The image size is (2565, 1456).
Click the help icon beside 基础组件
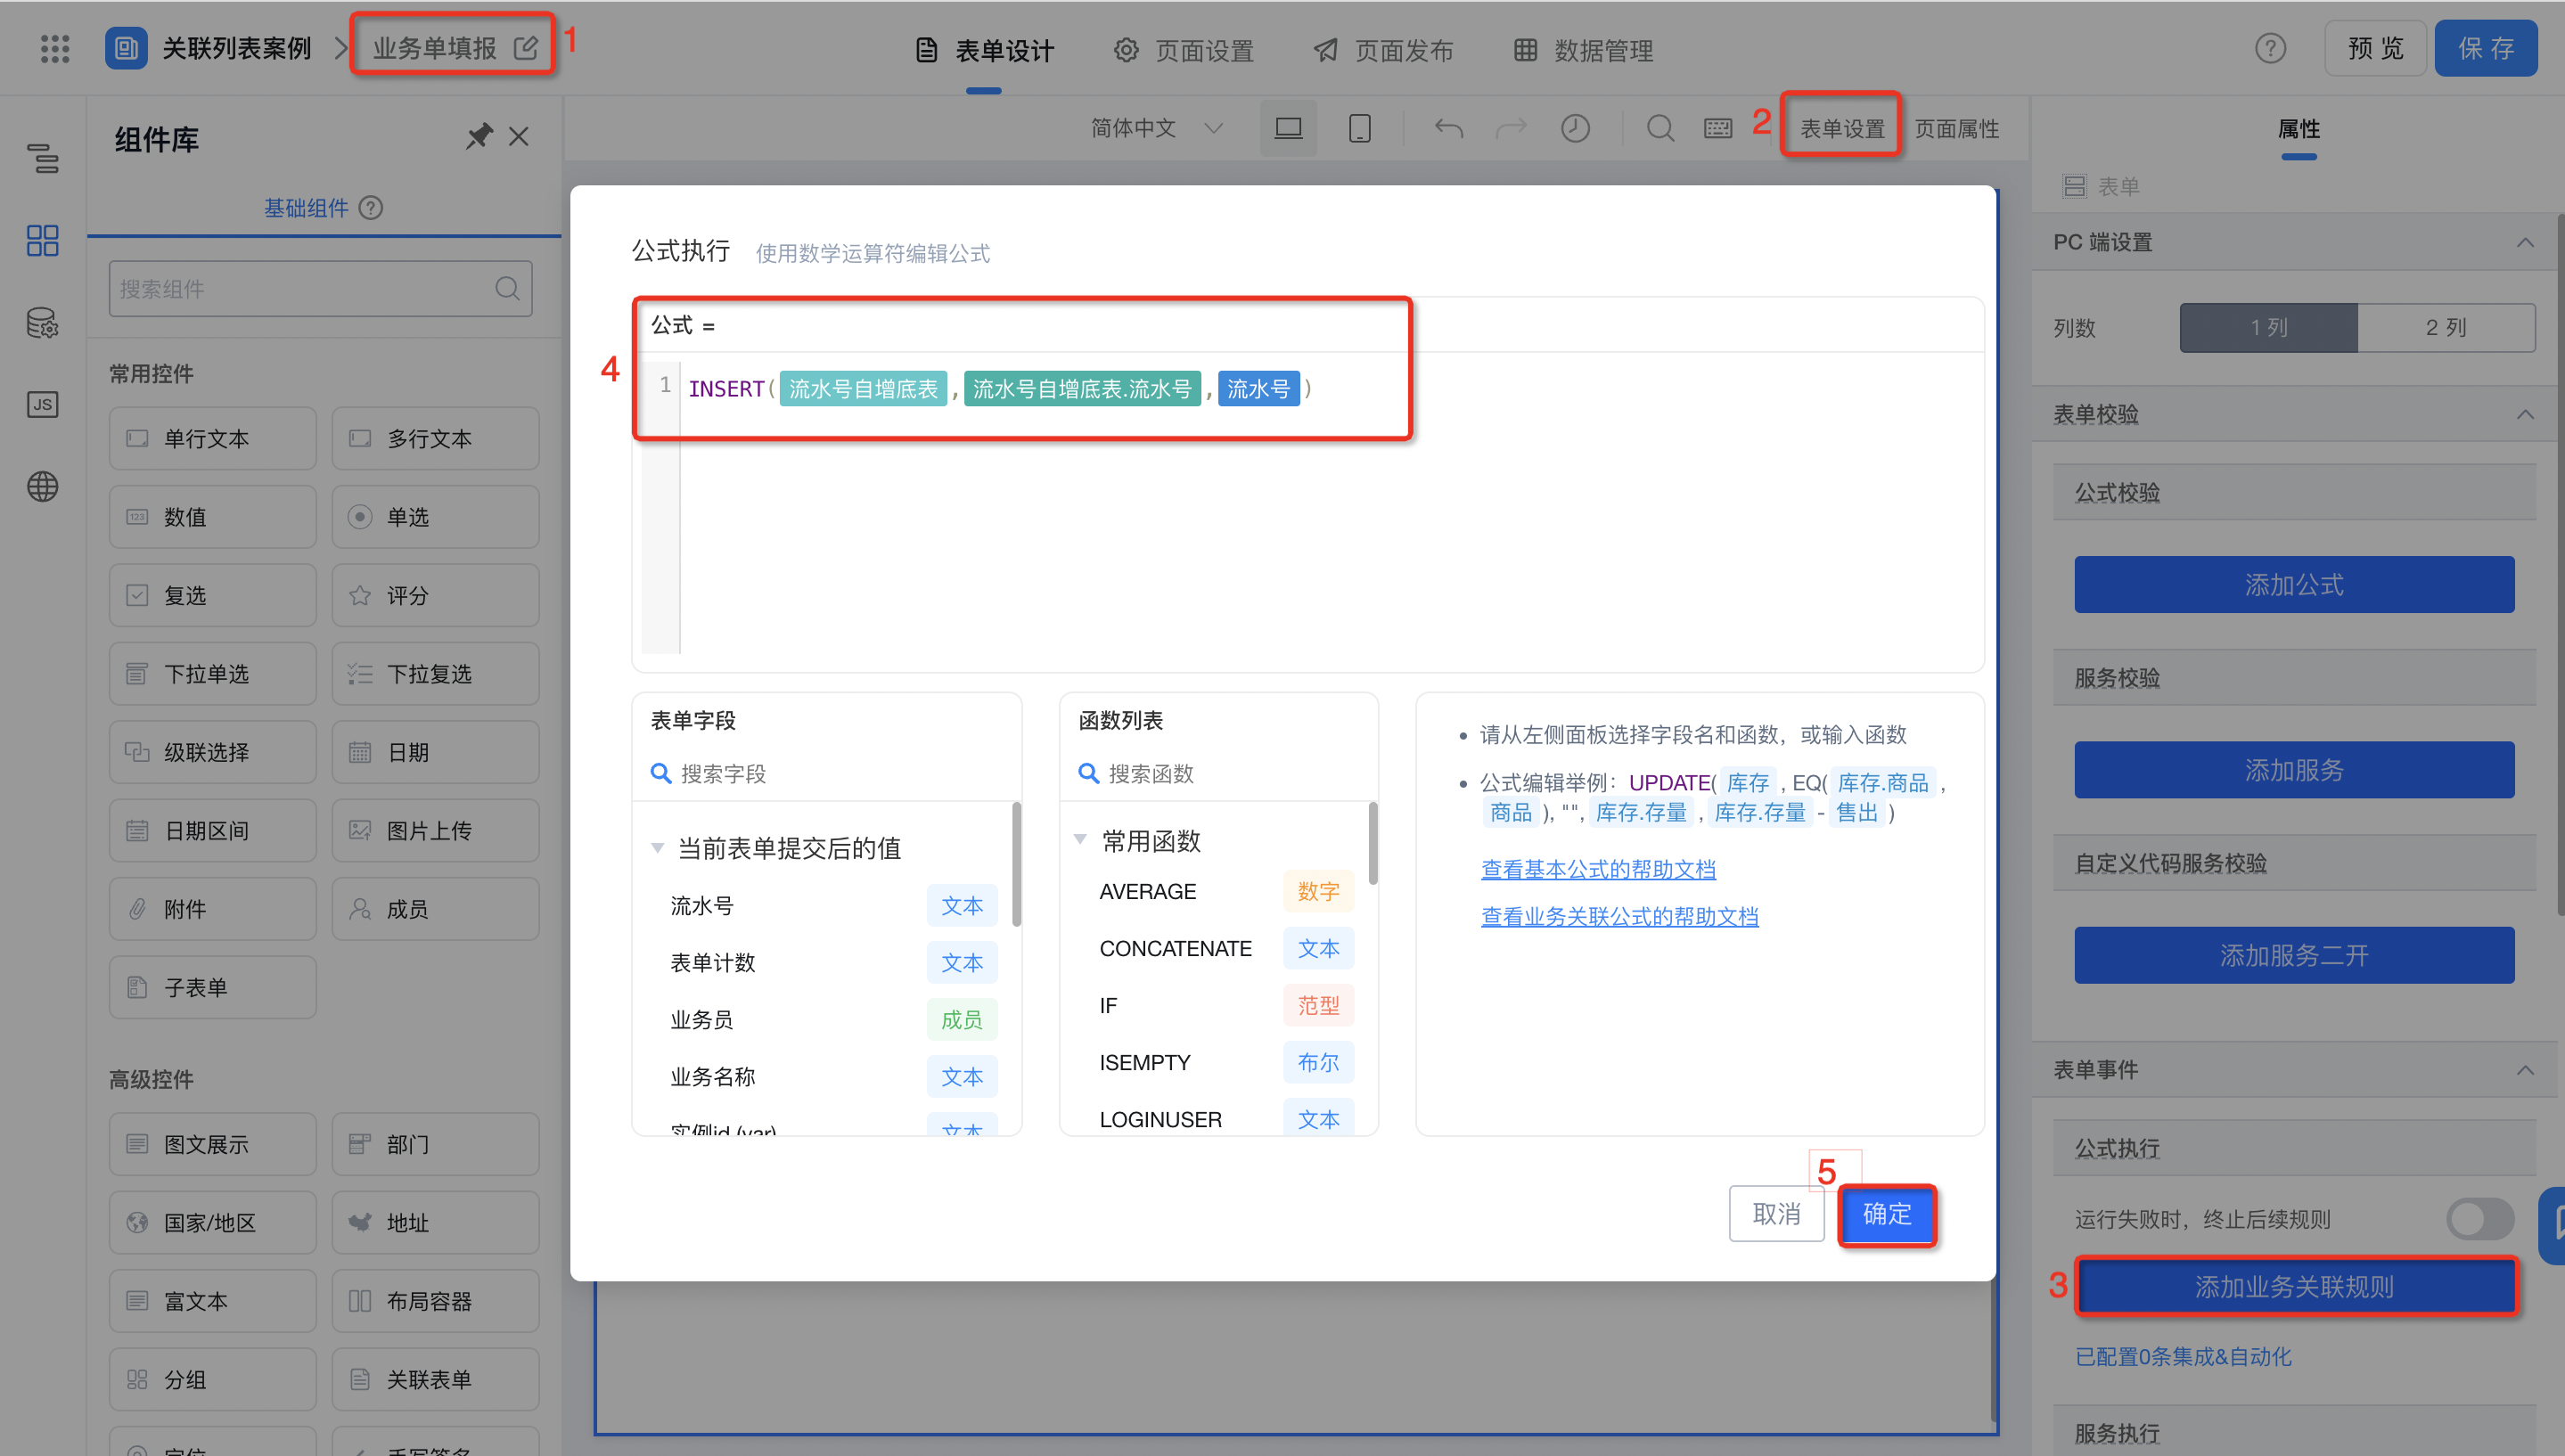point(371,208)
